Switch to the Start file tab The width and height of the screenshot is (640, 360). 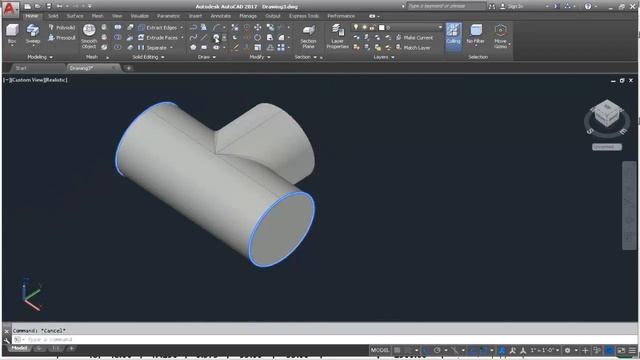[x=21, y=68]
